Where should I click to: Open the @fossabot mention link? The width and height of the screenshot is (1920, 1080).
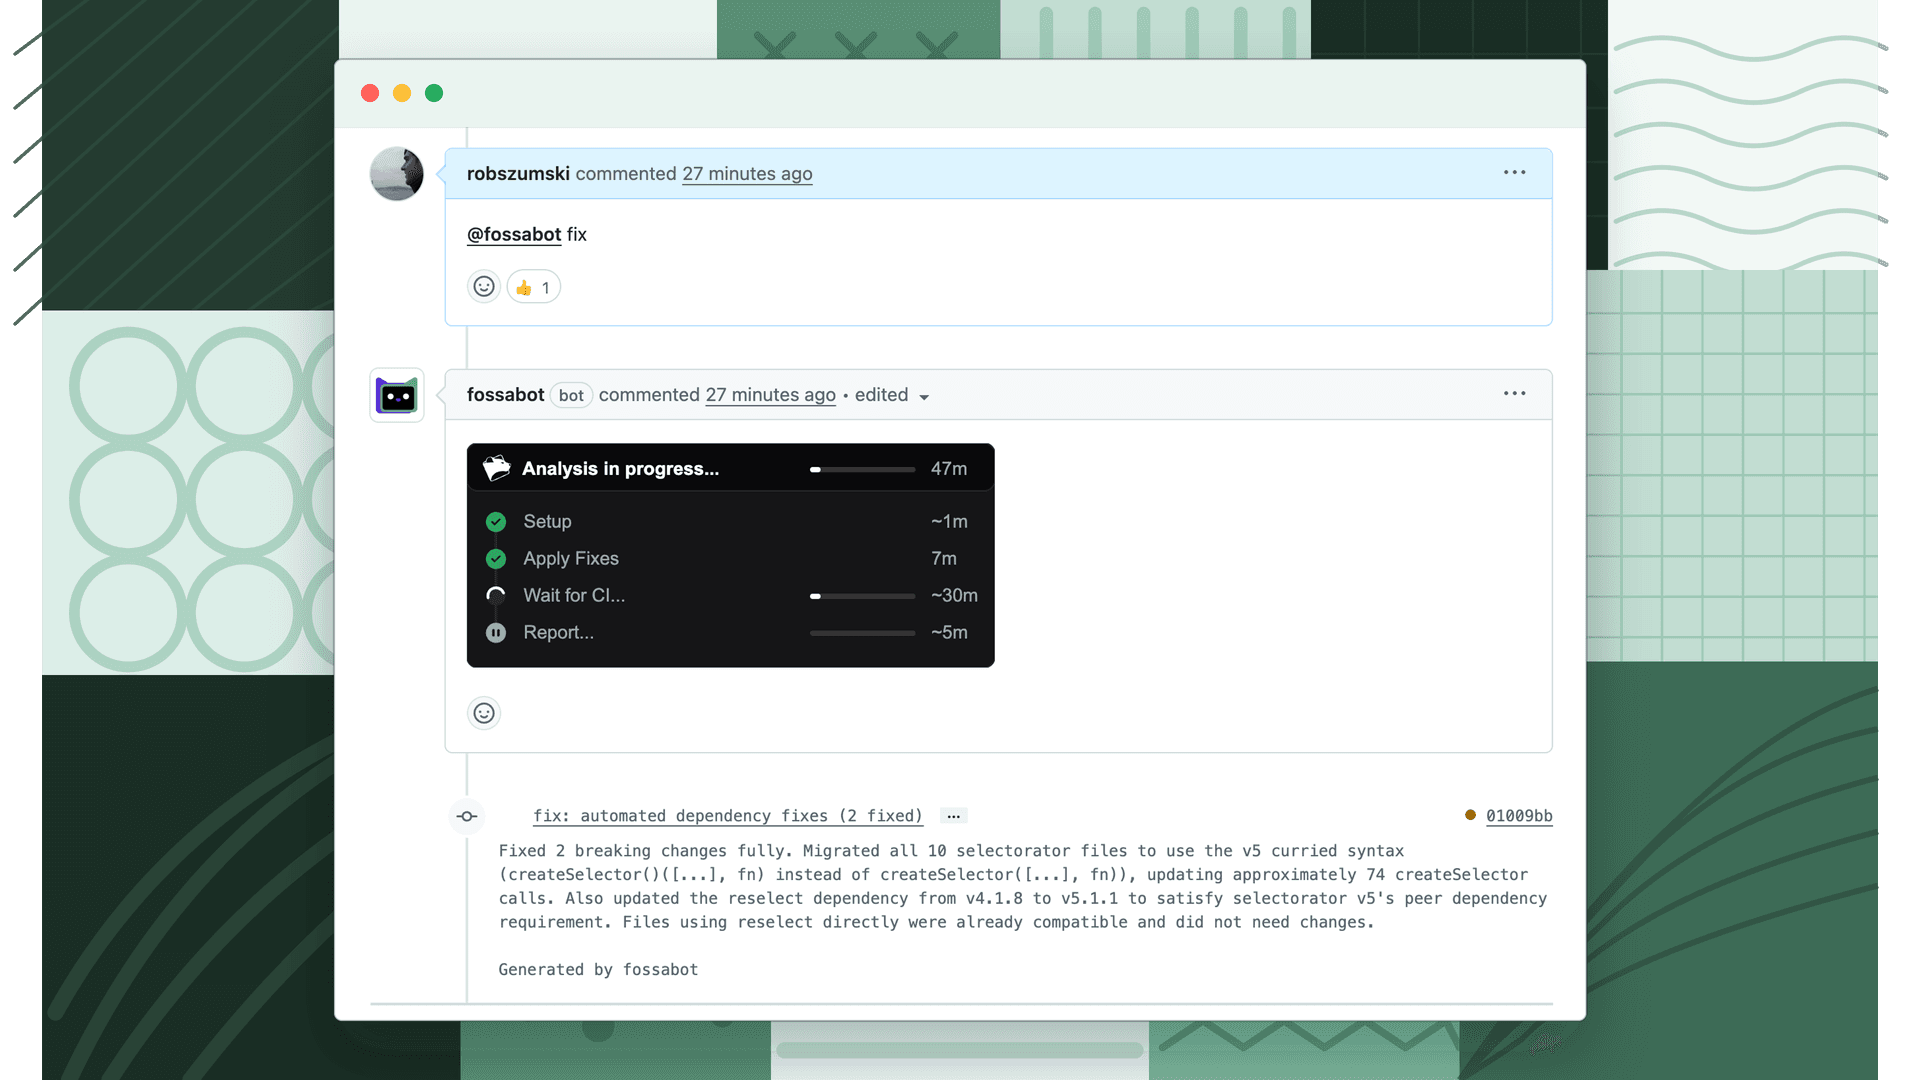pyautogui.click(x=514, y=234)
